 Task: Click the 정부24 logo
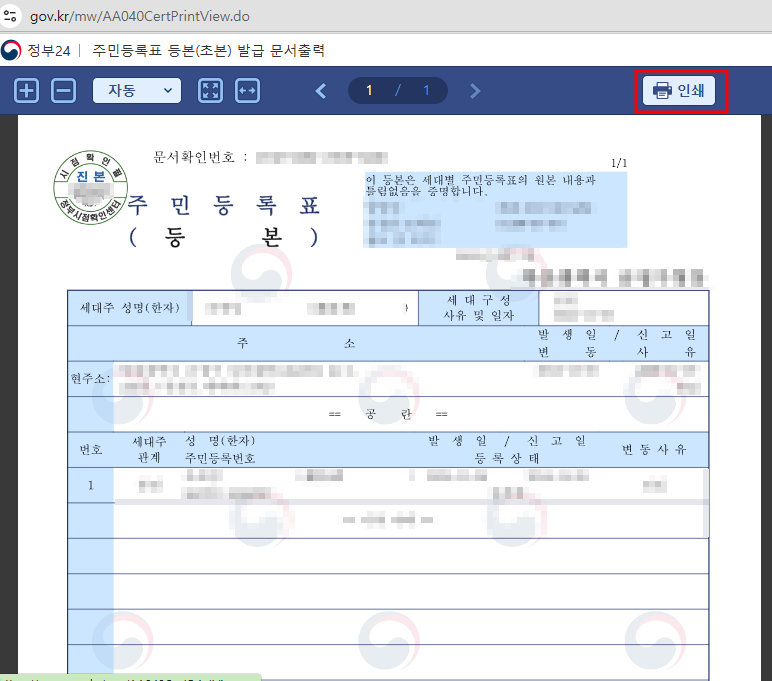(x=11, y=50)
